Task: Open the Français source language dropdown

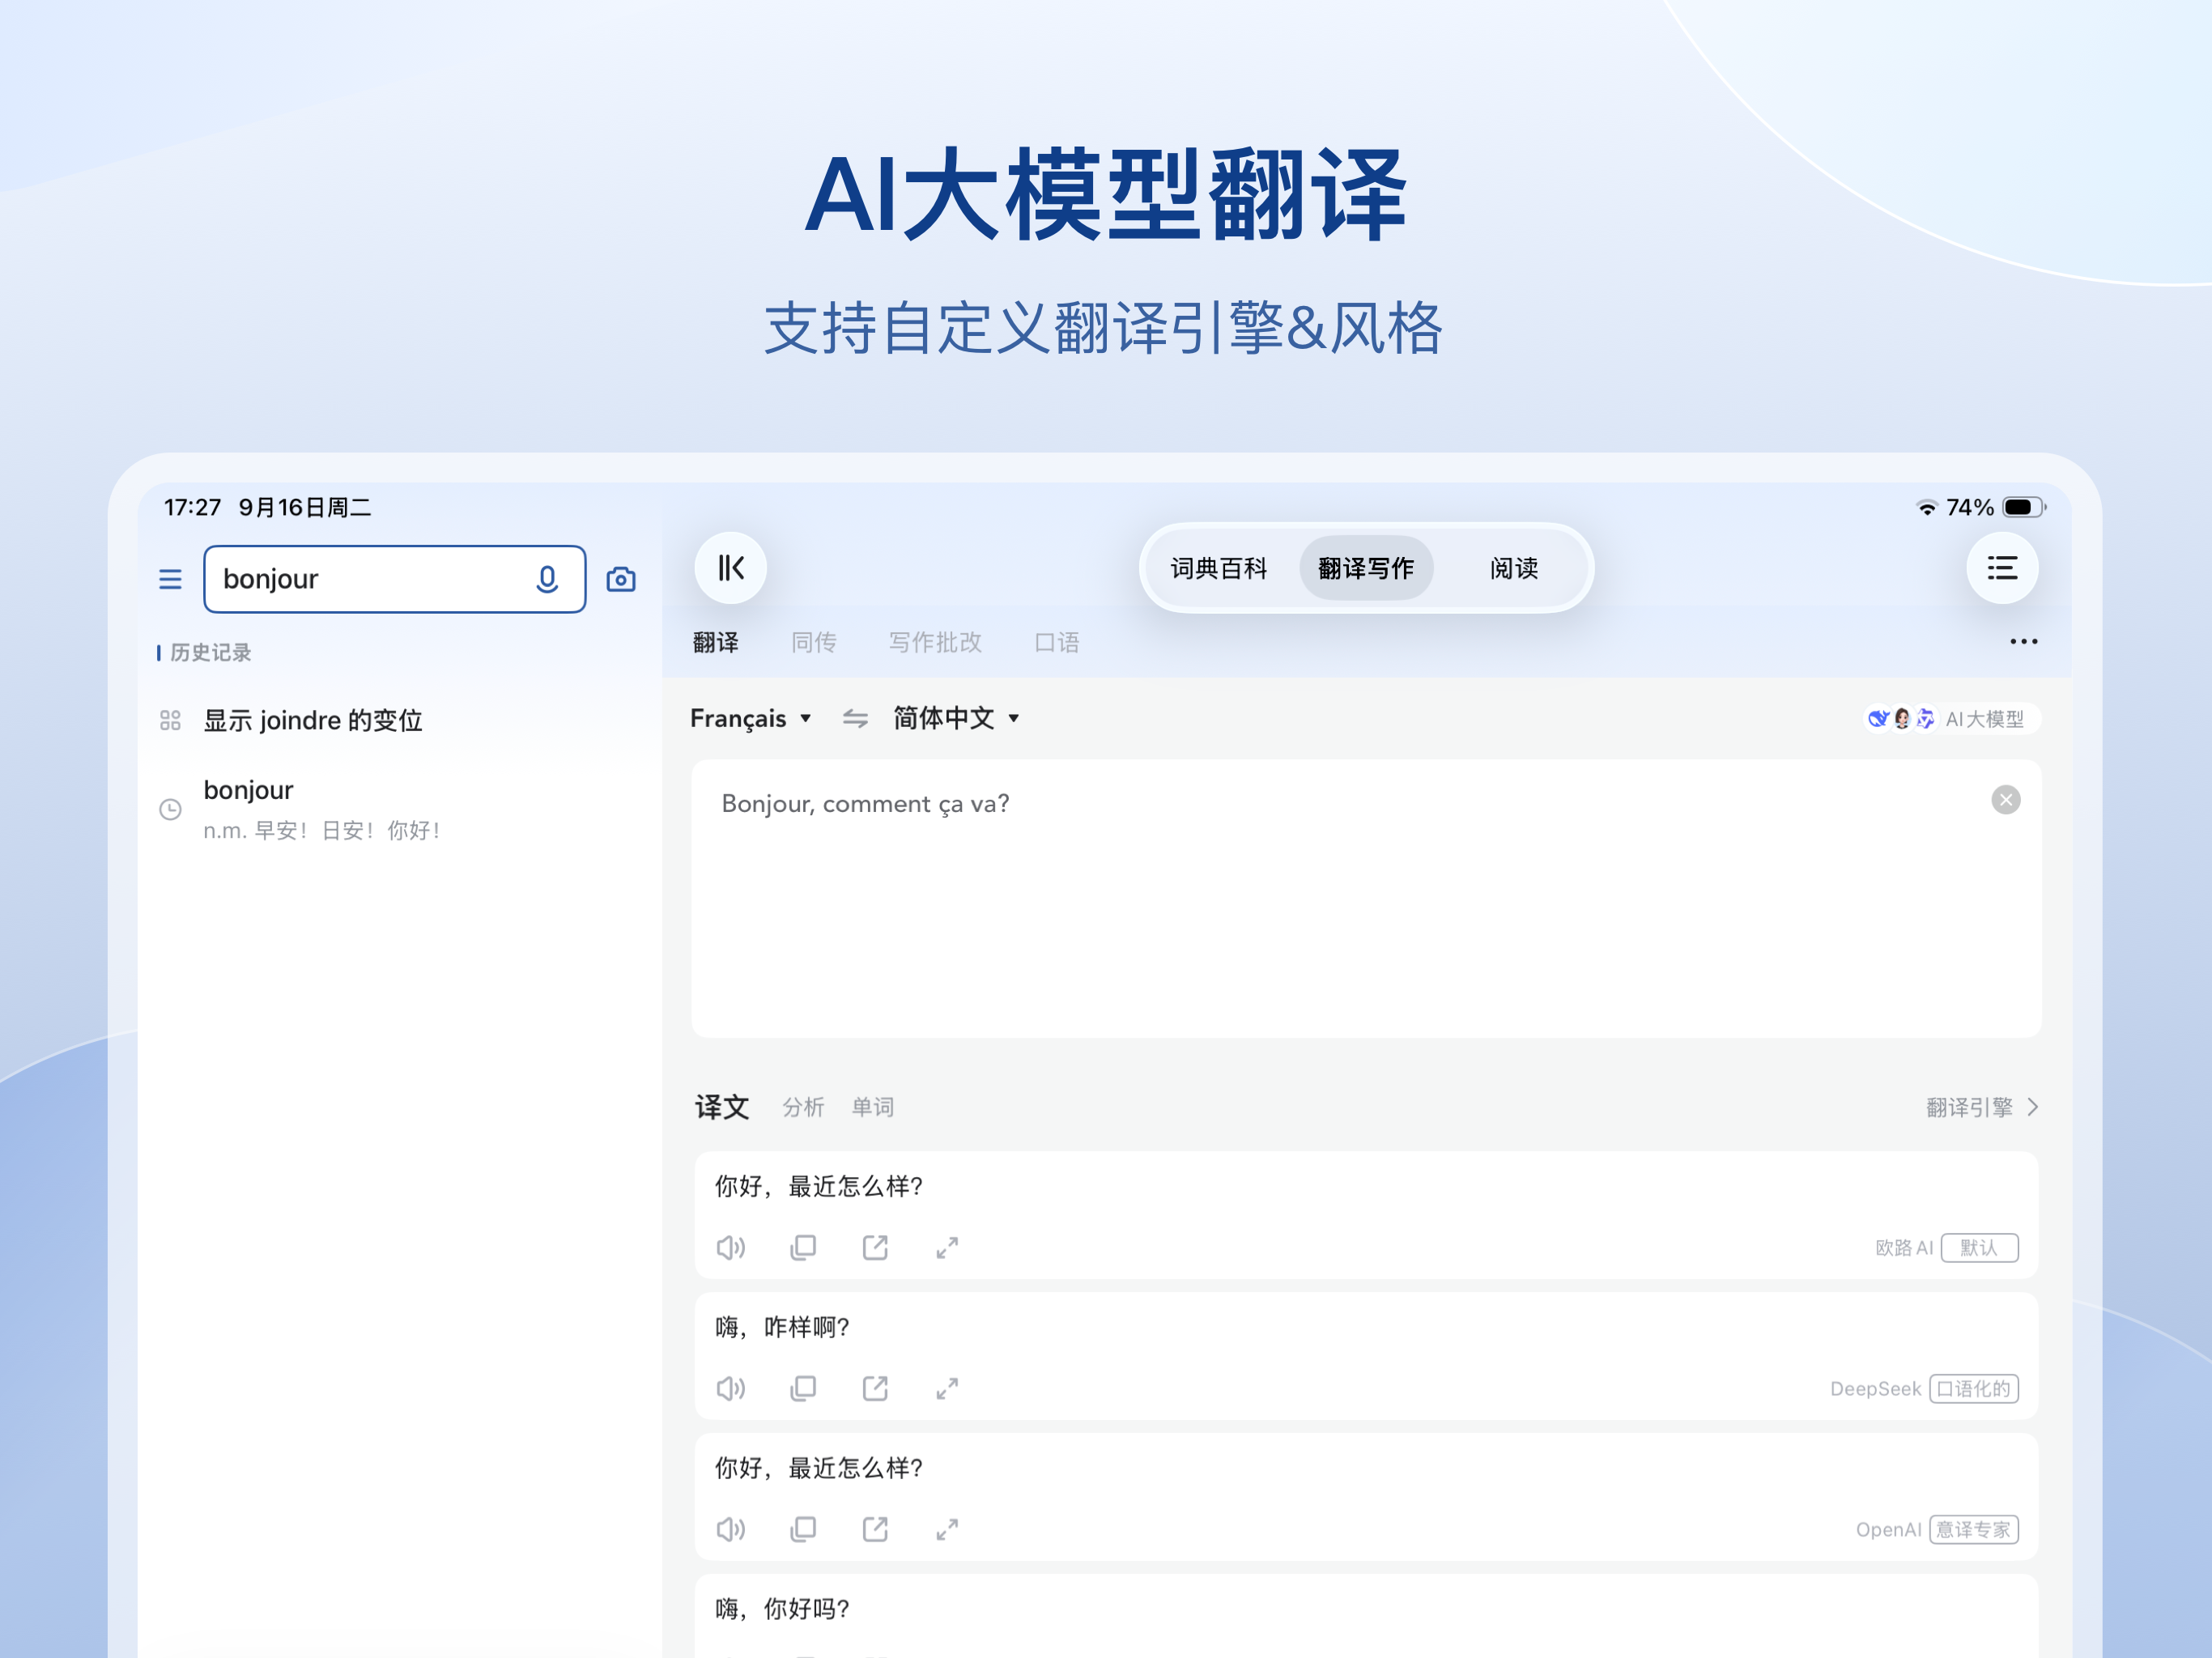Action: click(750, 718)
